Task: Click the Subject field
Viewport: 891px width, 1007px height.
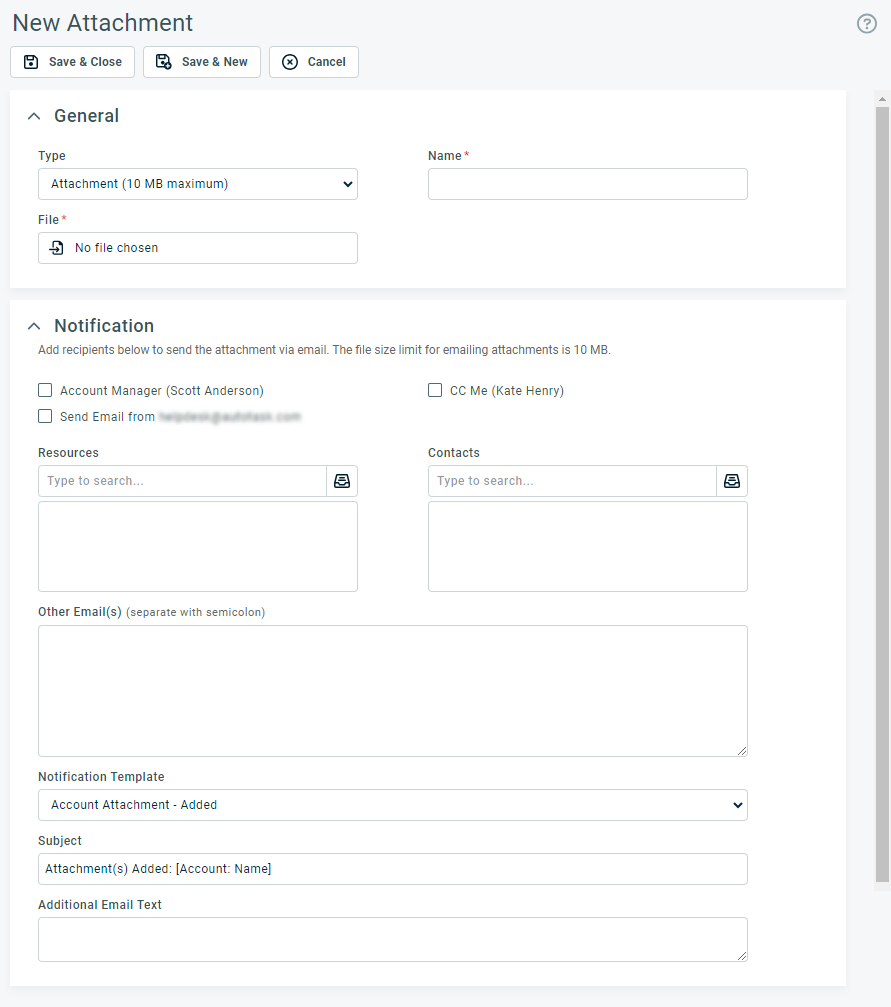Action: pos(393,869)
